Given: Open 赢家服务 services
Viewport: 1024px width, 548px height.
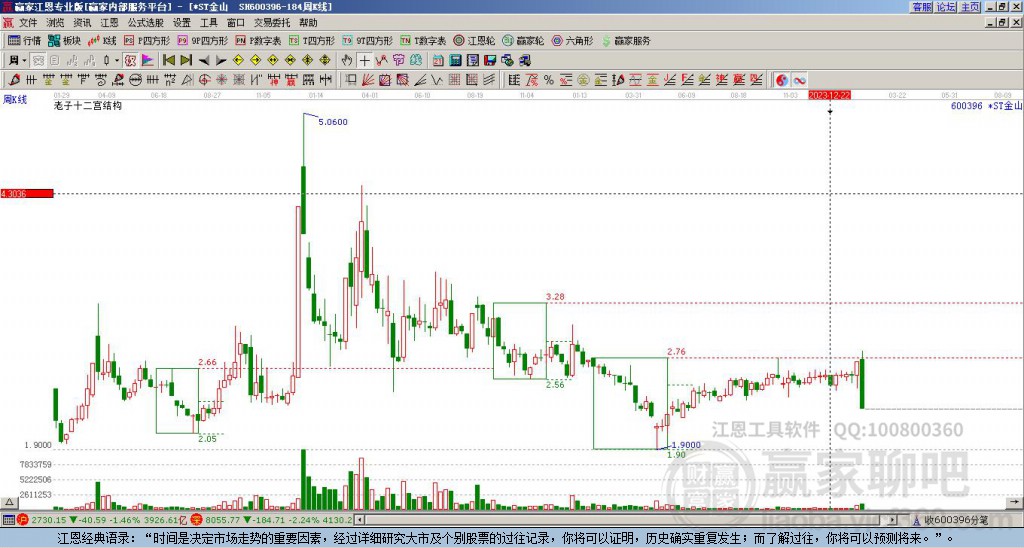Looking at the screenshot, I should pos(626,40).
